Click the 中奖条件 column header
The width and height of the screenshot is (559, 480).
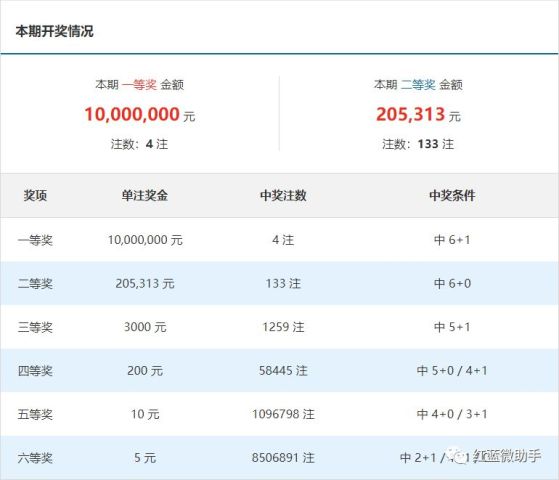[452, 195]
